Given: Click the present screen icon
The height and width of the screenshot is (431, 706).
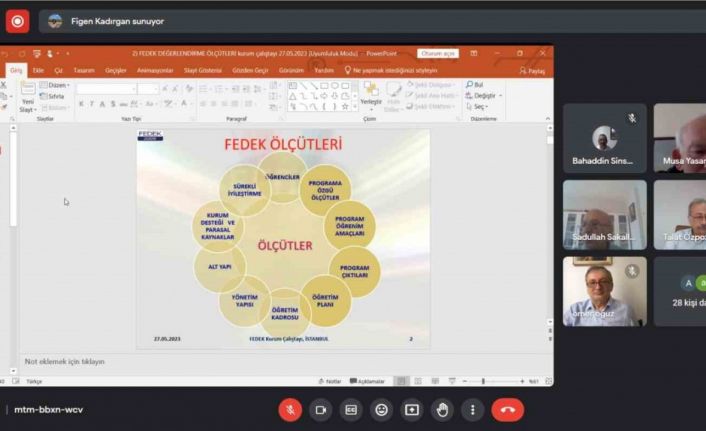Looking at the screenshot, I should pos(412,410).
